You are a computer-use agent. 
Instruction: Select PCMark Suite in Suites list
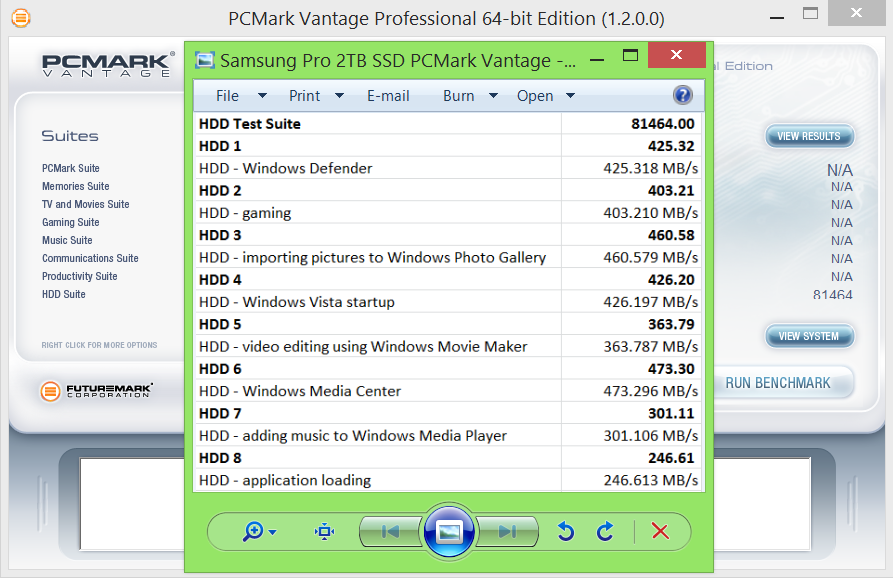(x=71, y=168)
